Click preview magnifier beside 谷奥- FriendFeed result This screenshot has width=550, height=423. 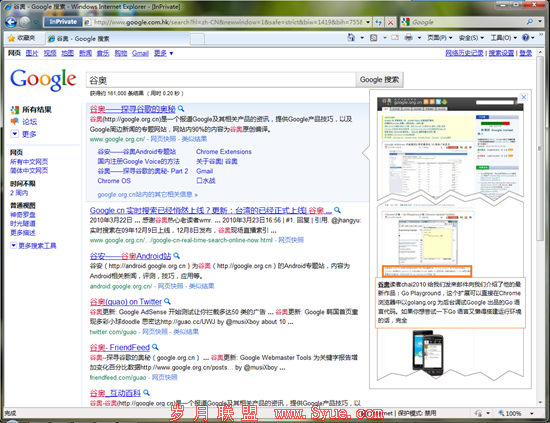155,347
